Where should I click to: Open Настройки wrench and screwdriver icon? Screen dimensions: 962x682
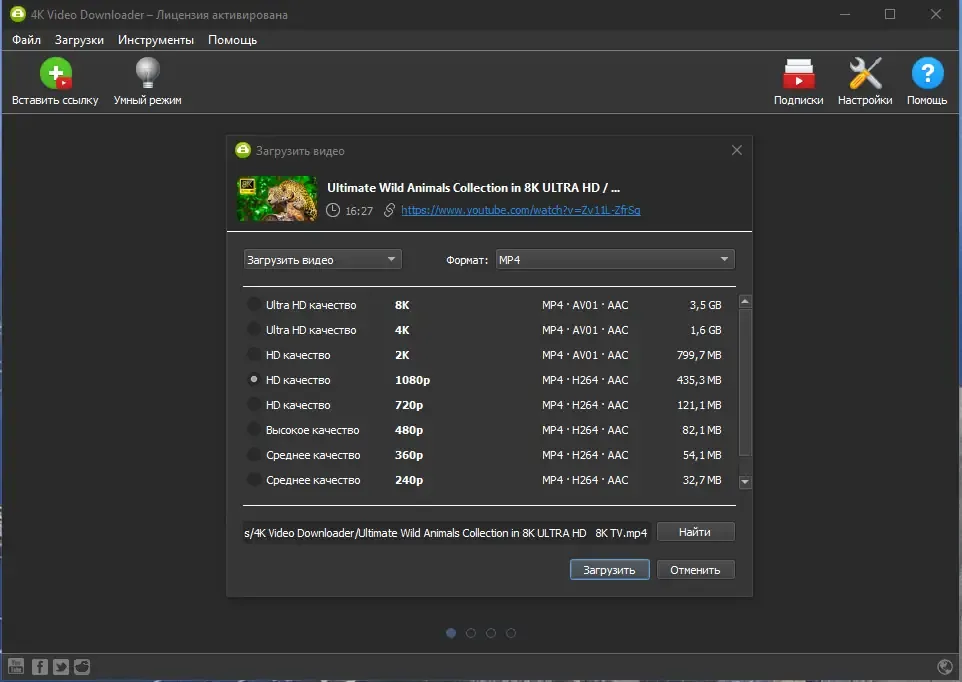pyautogui.click(x=865, y=74)
